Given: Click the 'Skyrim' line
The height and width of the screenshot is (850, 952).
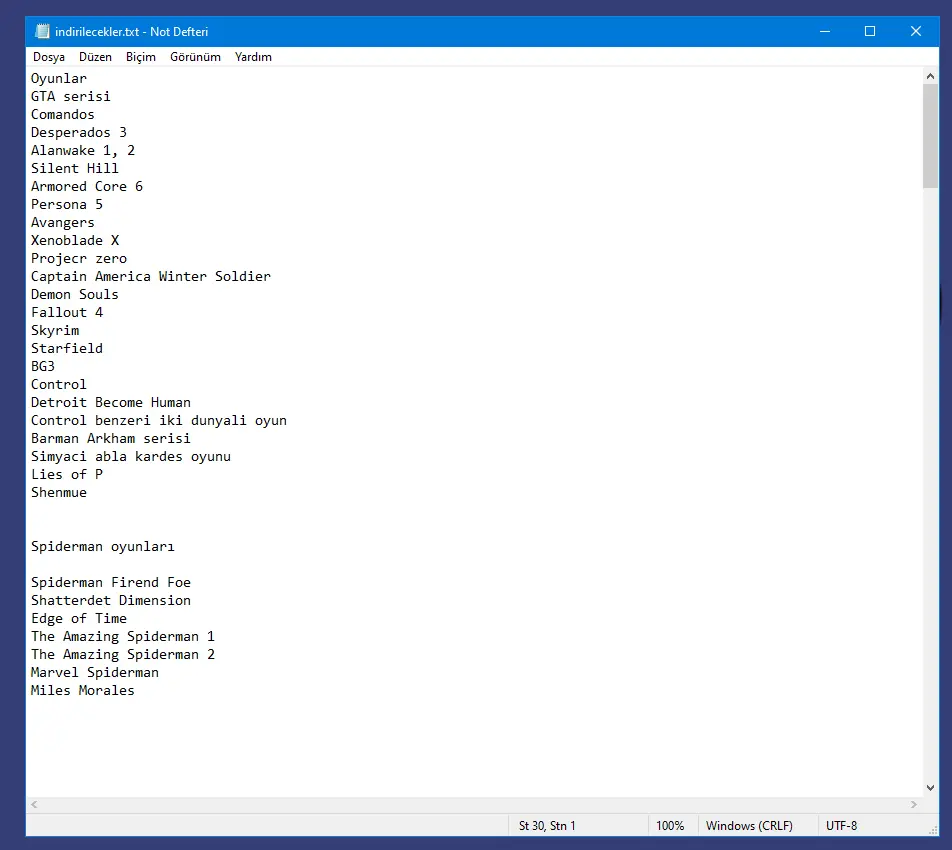Looking at the screenshot, I should [55, 330].
